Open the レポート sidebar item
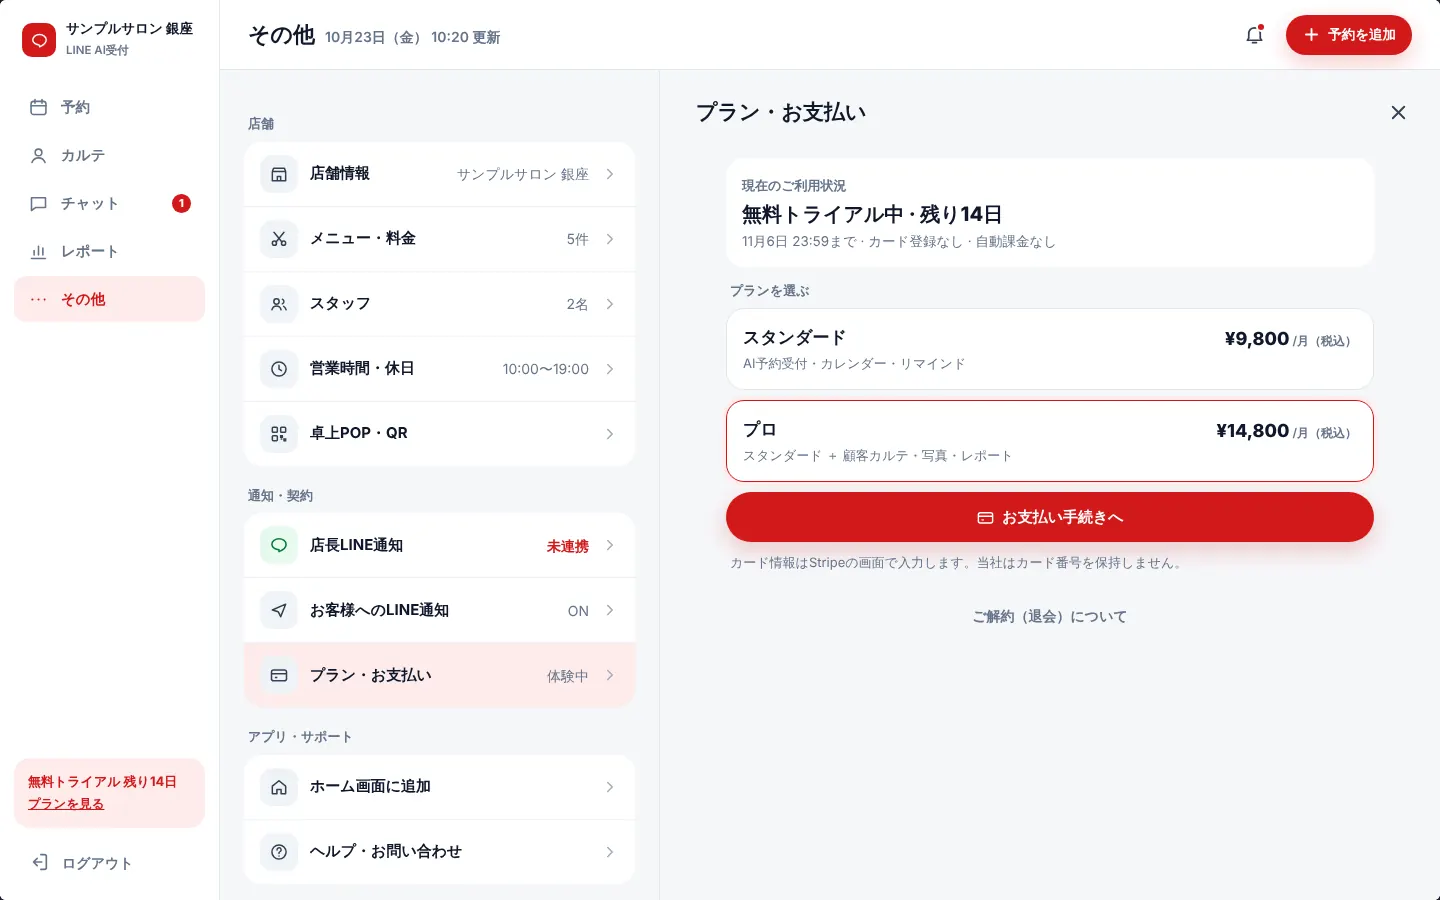The height and width of the screenshot is (900, 1440). (110, 251)
